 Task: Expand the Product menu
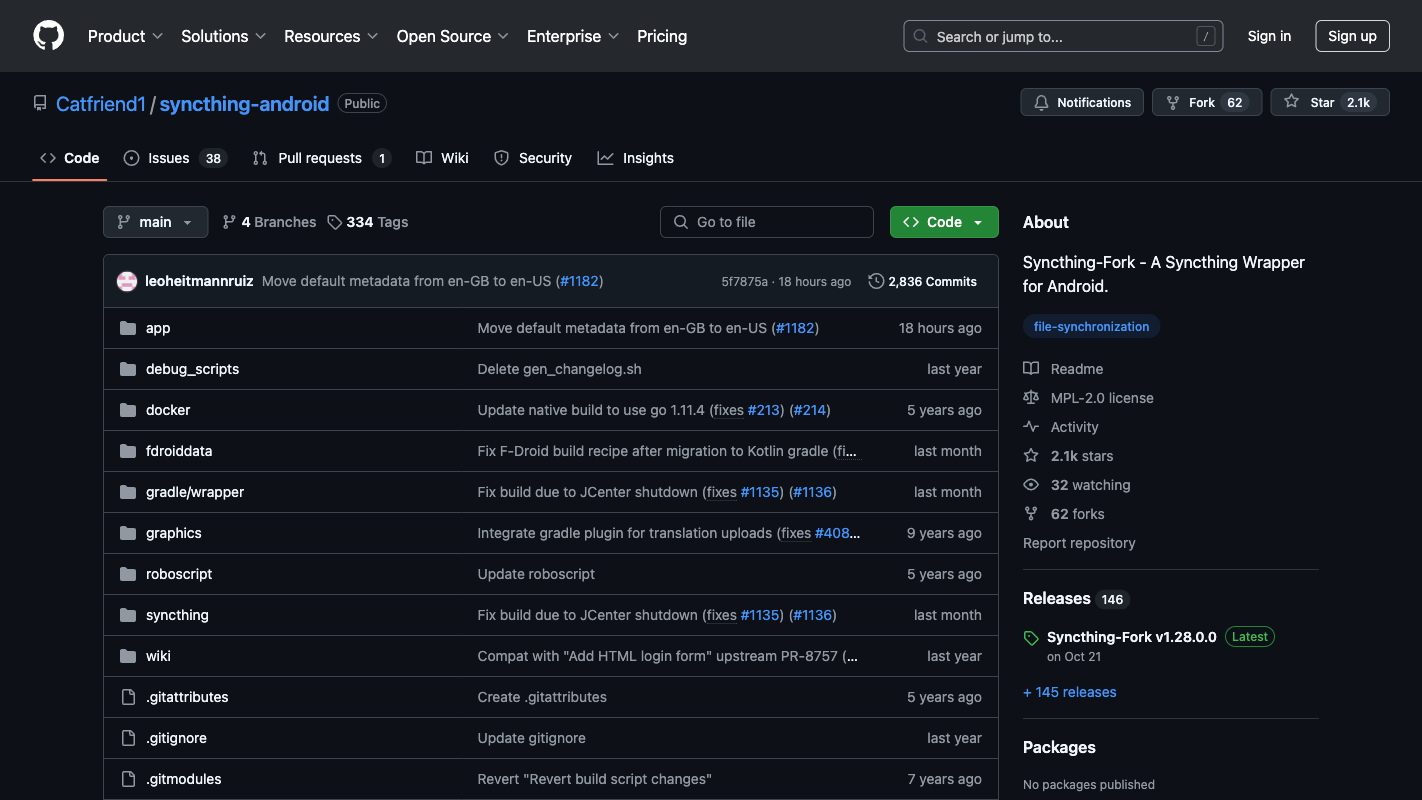(125, 36)
